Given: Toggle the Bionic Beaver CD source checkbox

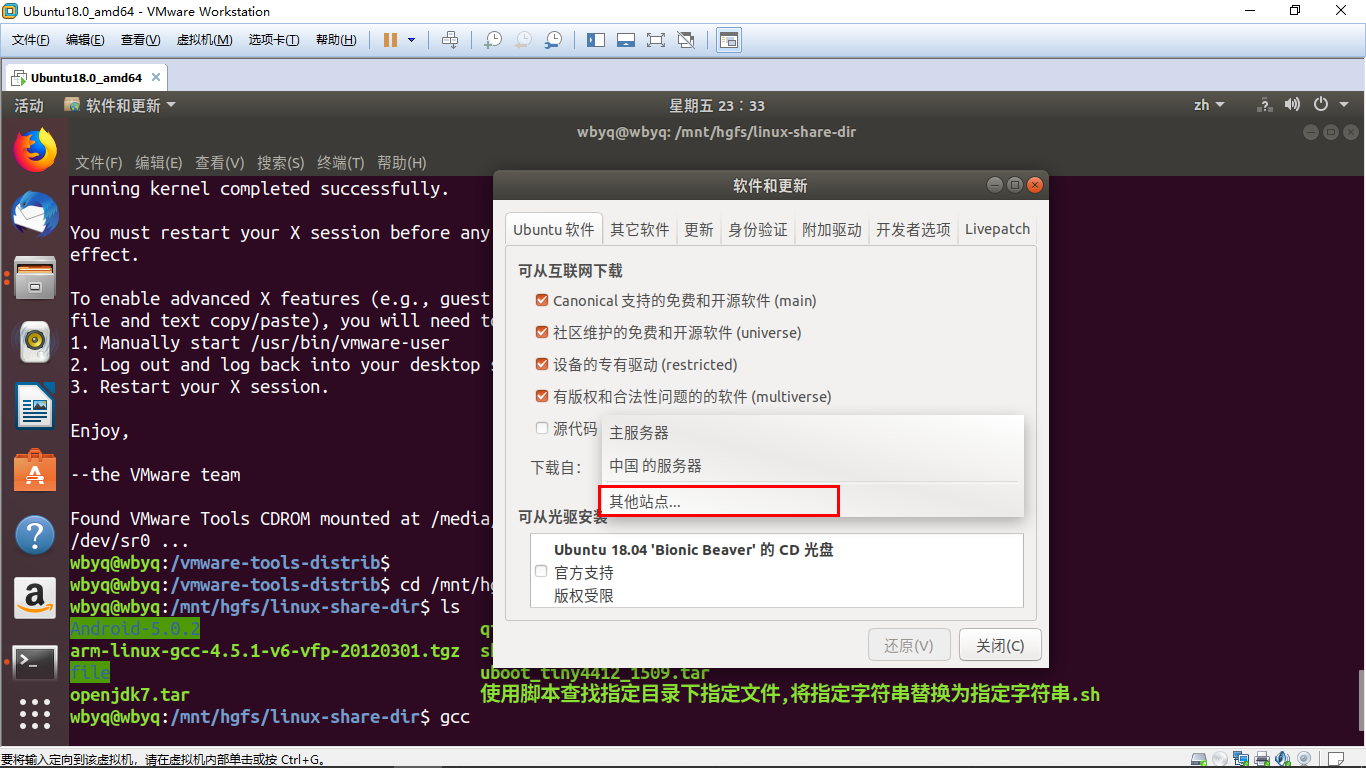Looking at the screenshot, I should click(541, 572).
